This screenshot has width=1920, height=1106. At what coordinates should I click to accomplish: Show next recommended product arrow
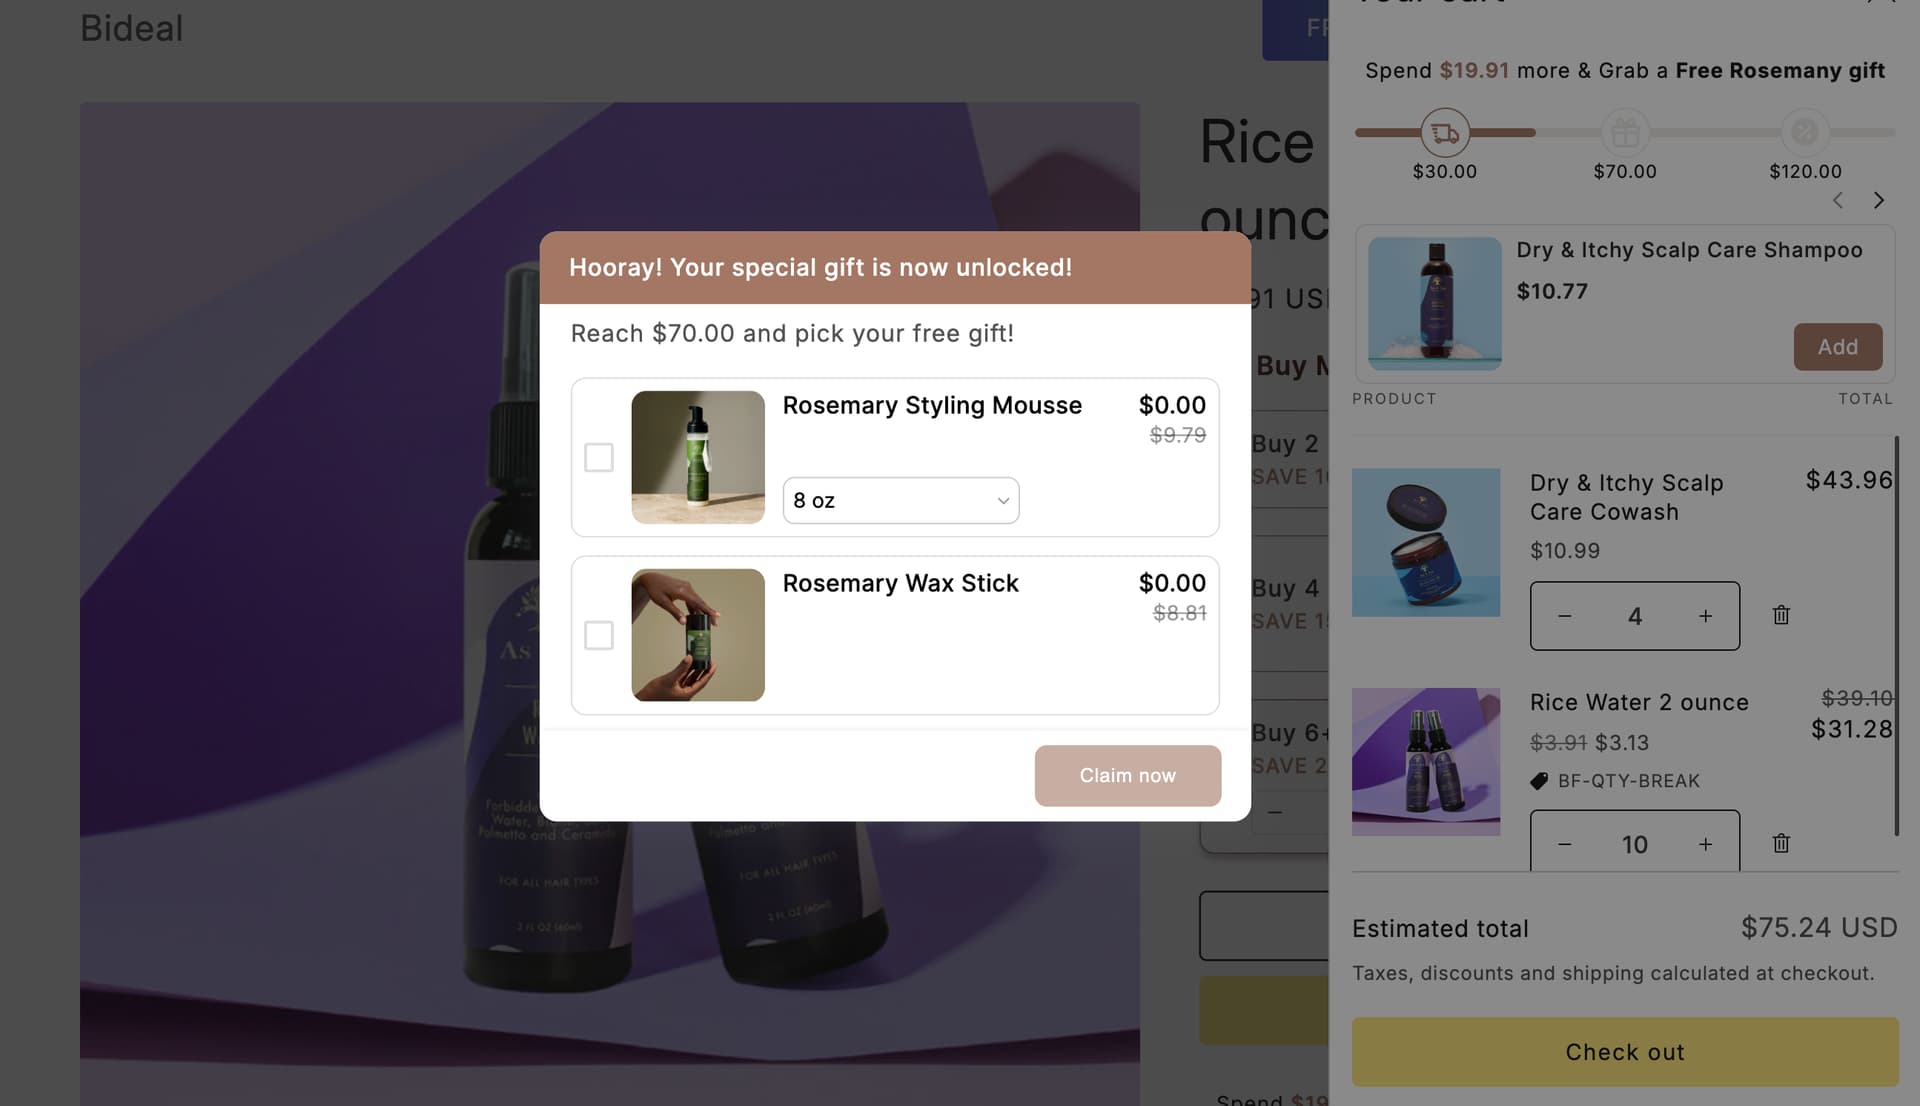coord(1879,200)
